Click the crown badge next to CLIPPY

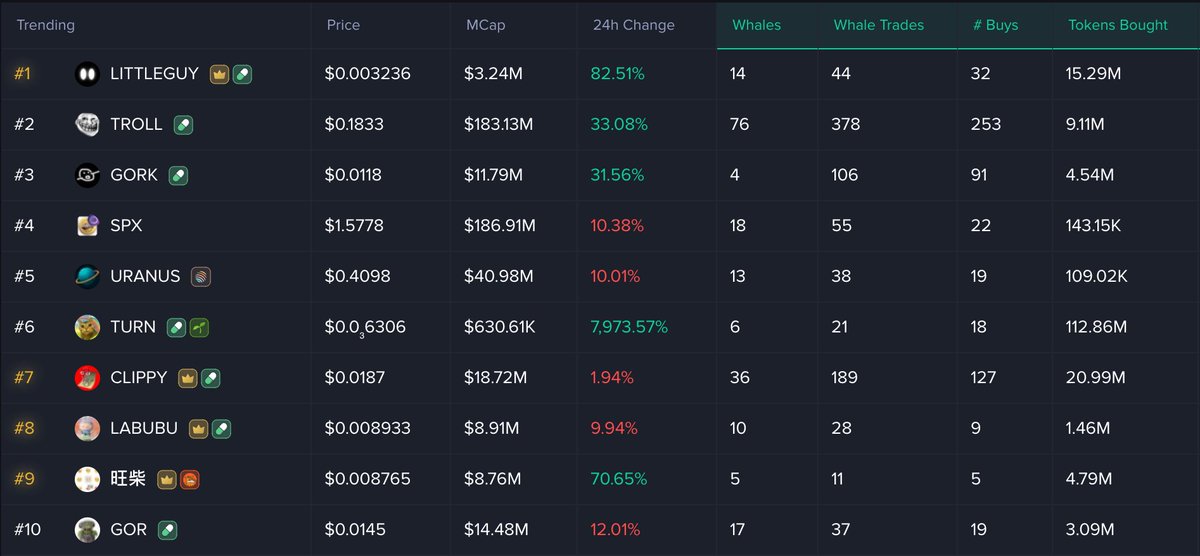[187, 378]
